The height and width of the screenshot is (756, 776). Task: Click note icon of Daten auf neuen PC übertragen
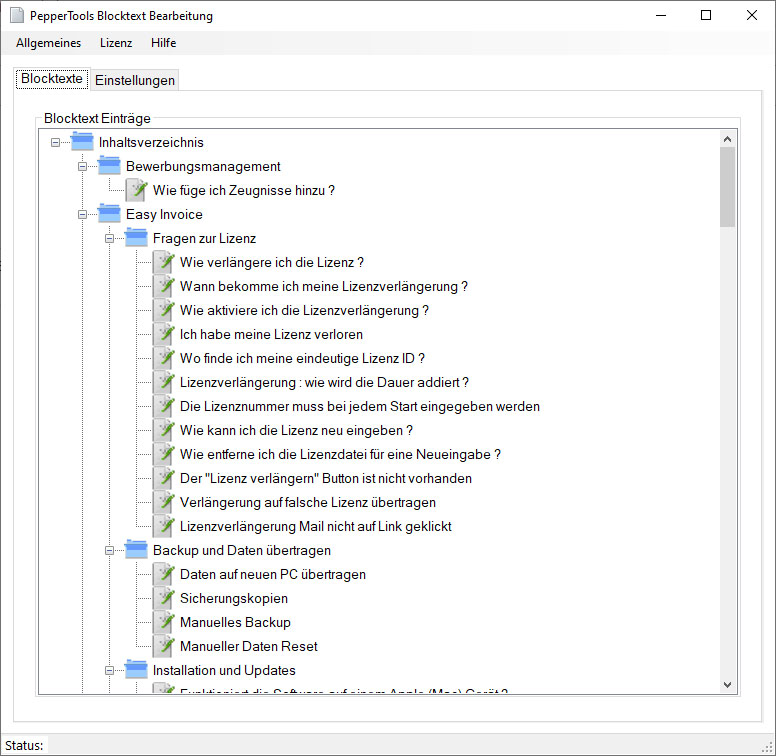point(164,574)
